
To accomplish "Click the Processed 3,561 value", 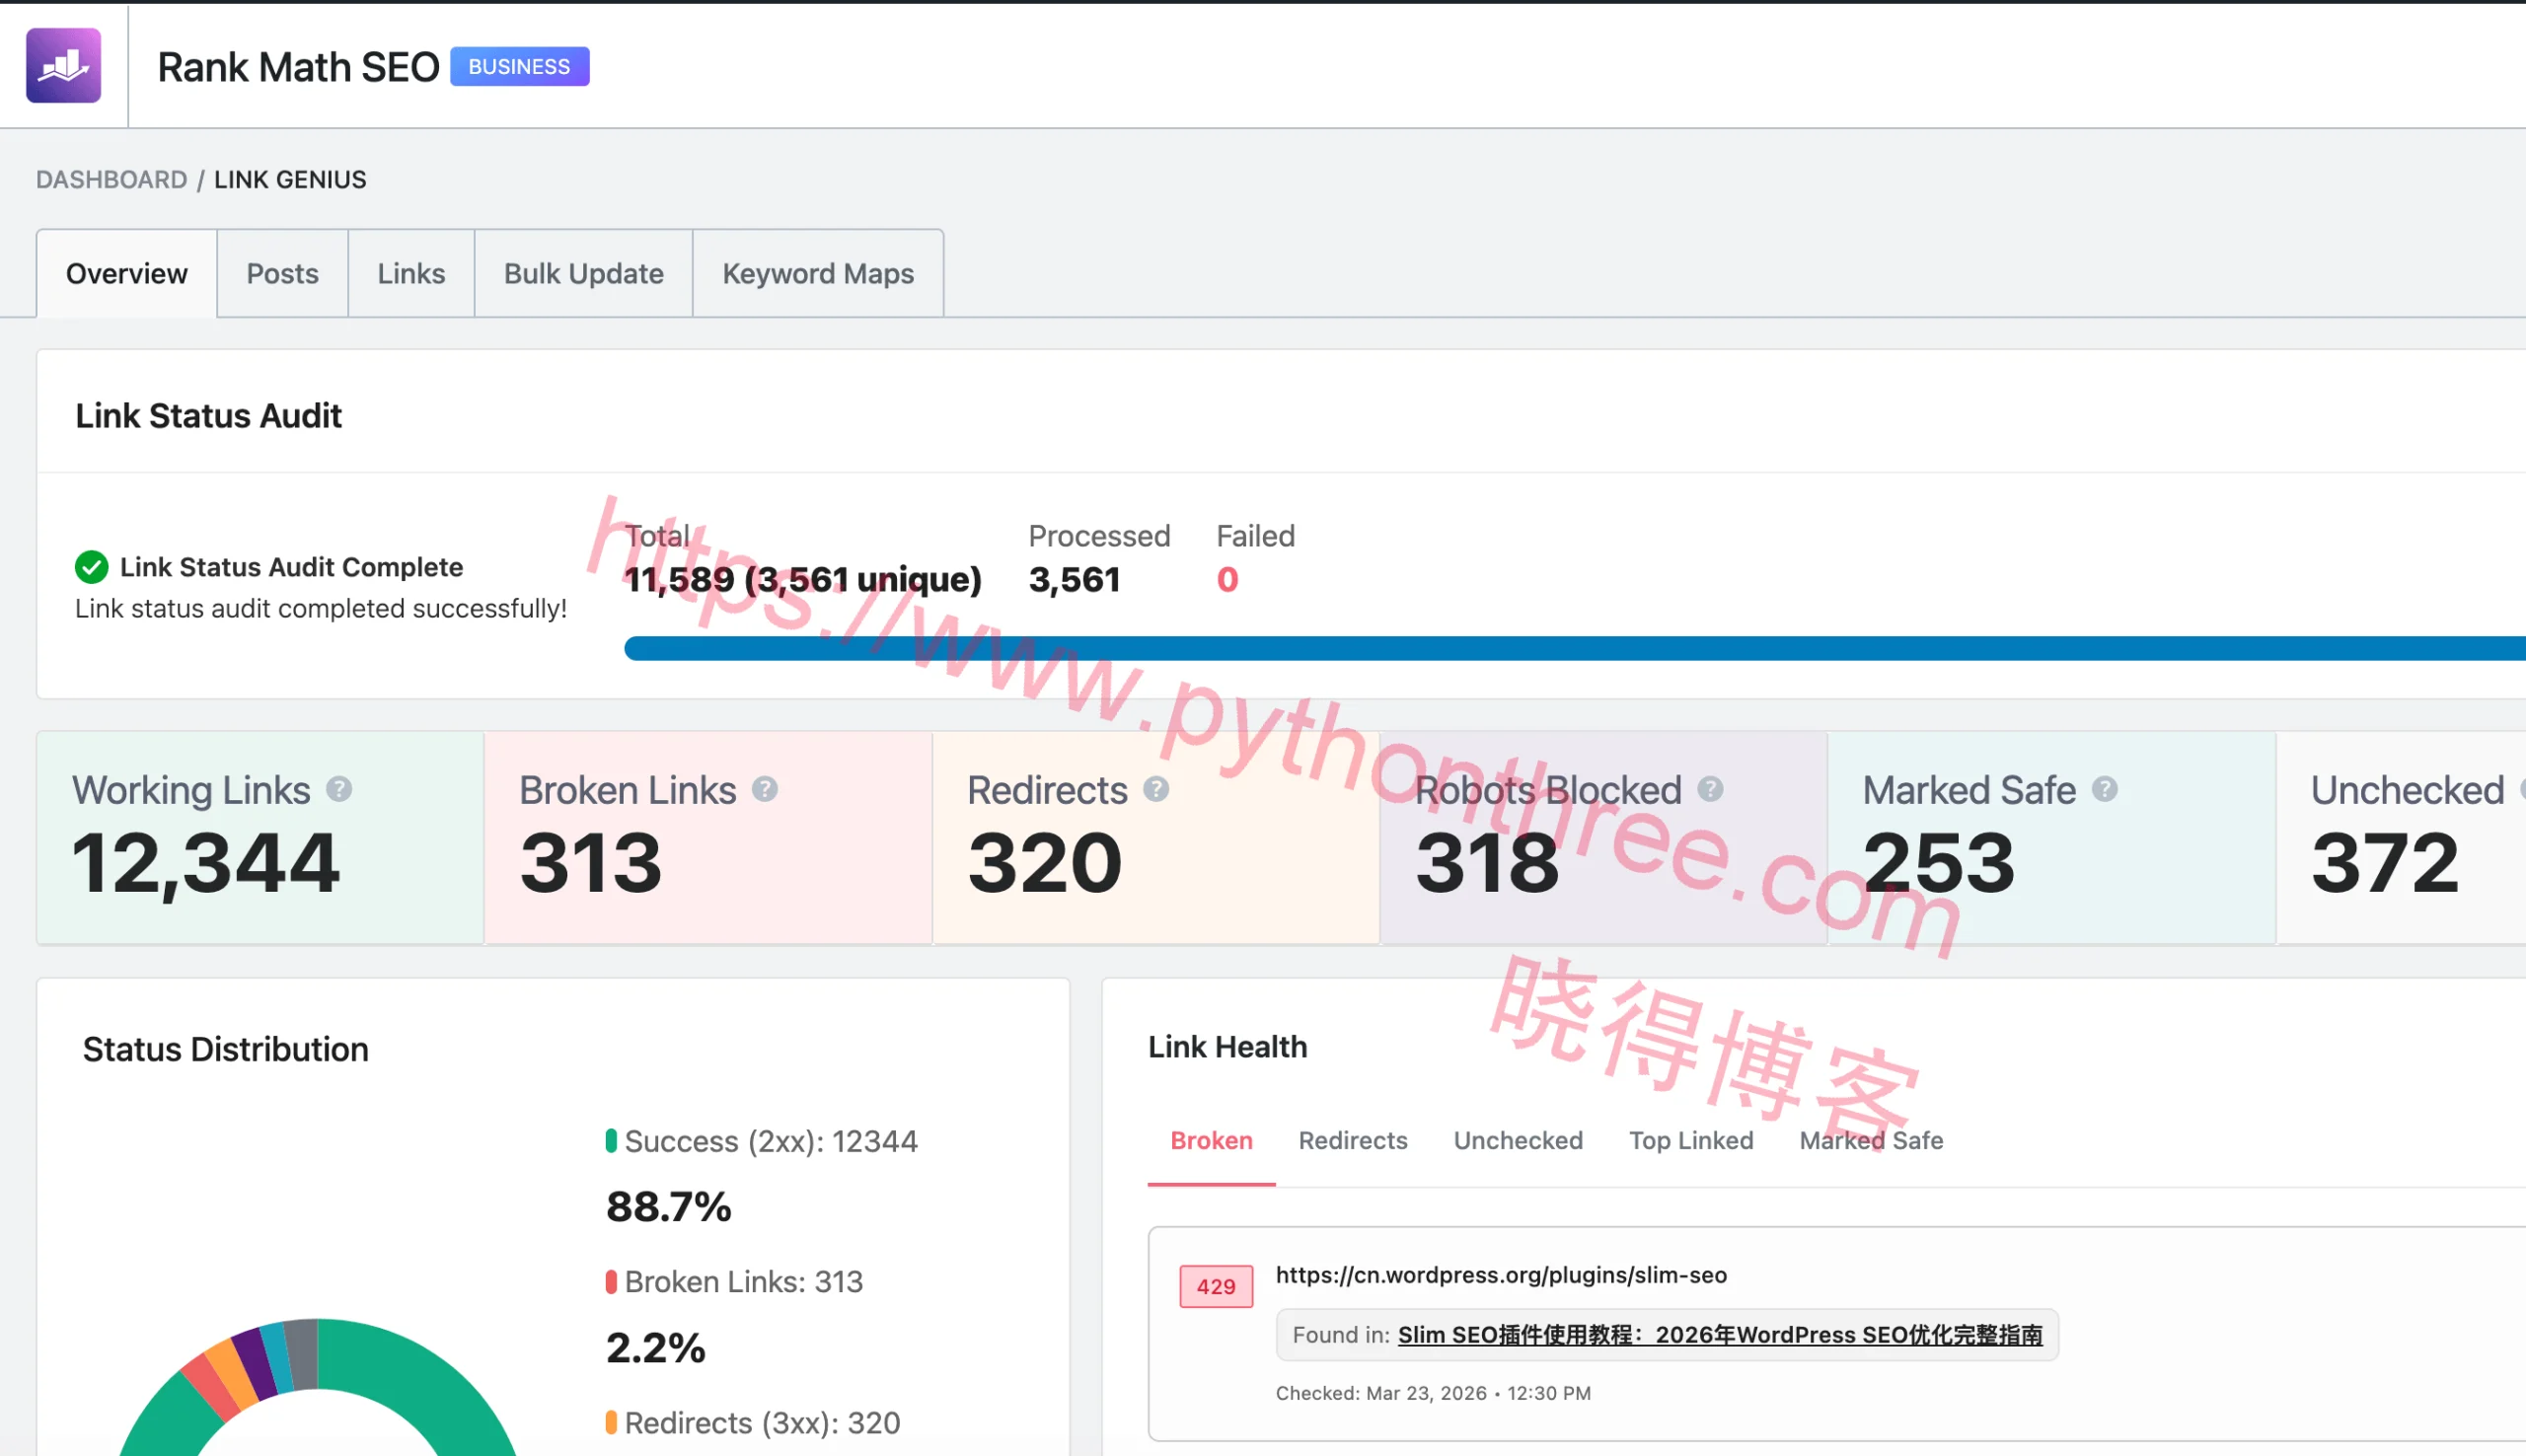I will click(1074, 580).
